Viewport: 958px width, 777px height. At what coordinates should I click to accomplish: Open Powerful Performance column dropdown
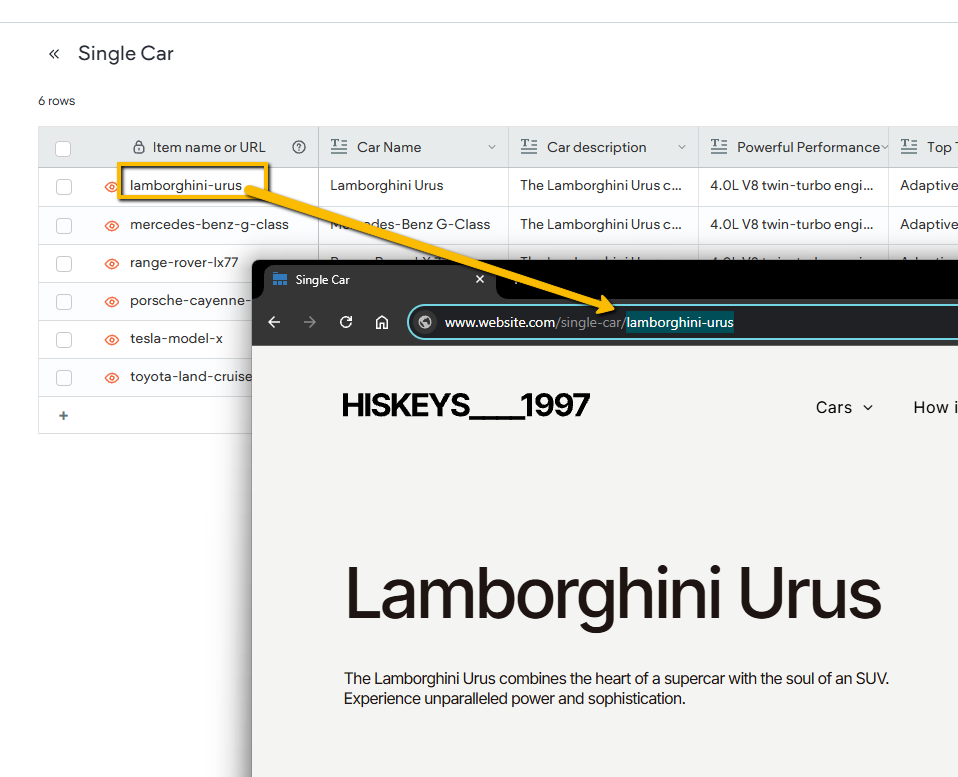click(884, 147)
